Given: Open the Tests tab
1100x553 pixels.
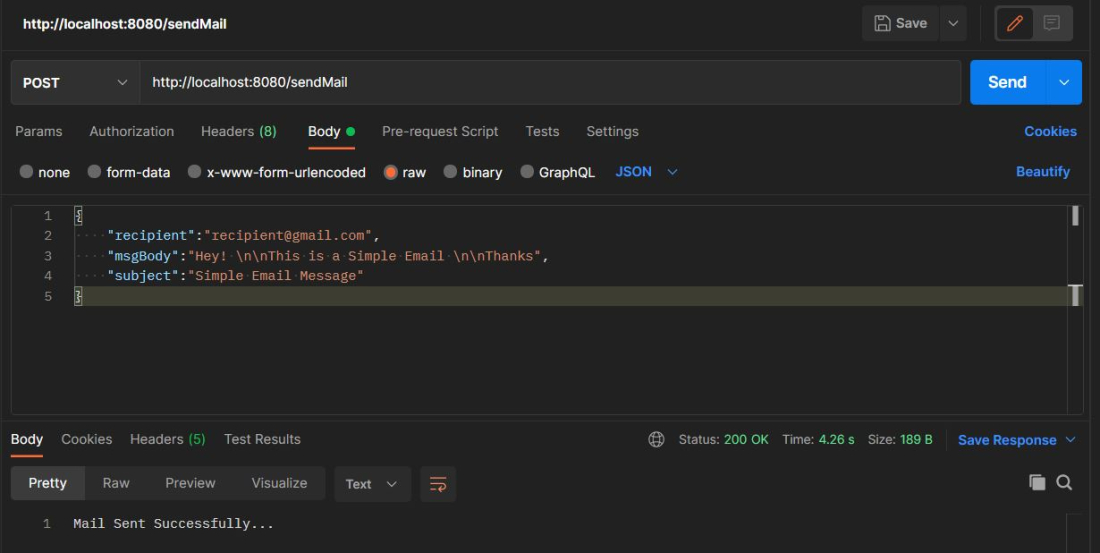Looking at the screenshot, I should tap(542, 131).
